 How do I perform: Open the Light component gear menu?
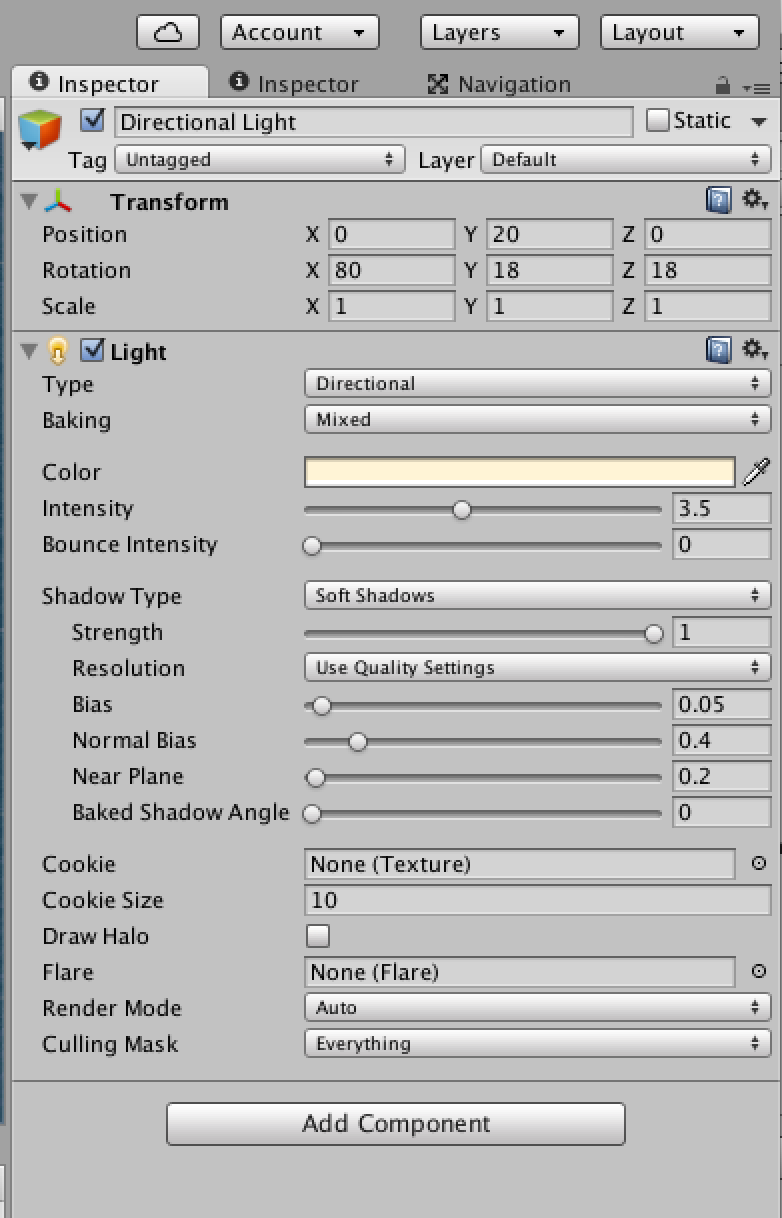(x=754, y=351)
